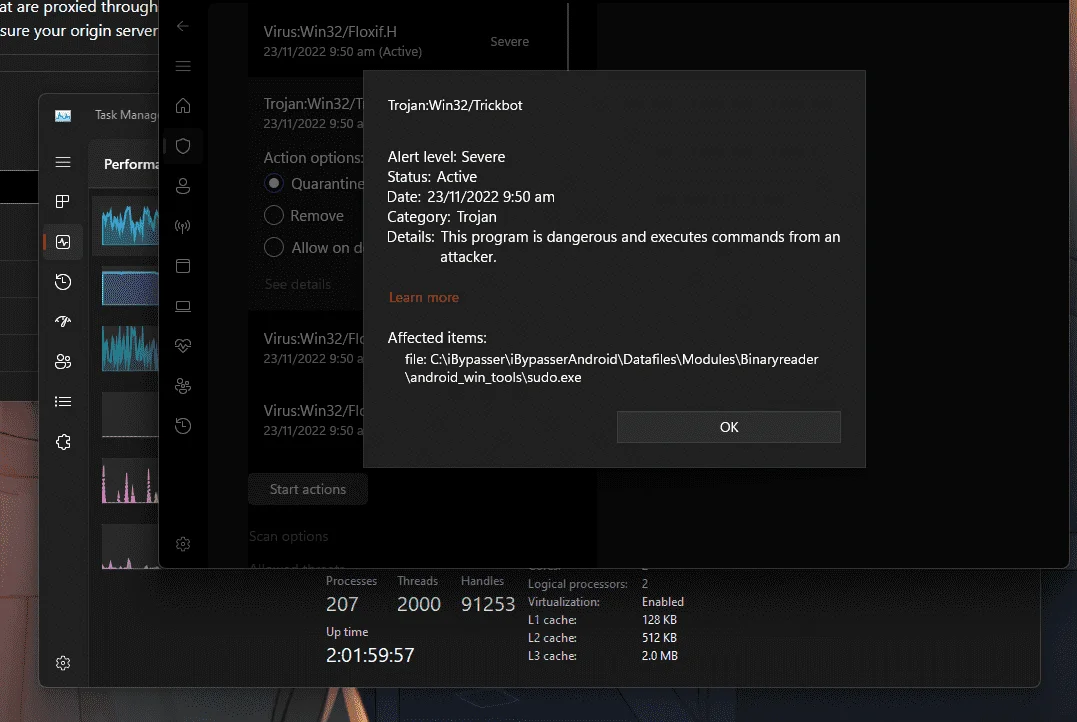Open Protection history clock icon

pyautogui.click(x=183, y=426)
